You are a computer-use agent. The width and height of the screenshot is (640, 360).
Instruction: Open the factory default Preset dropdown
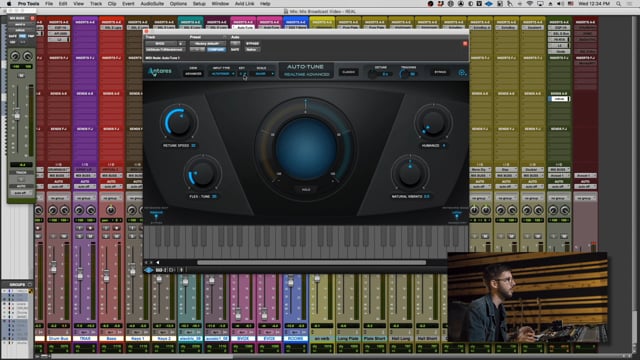click(207, 44)
